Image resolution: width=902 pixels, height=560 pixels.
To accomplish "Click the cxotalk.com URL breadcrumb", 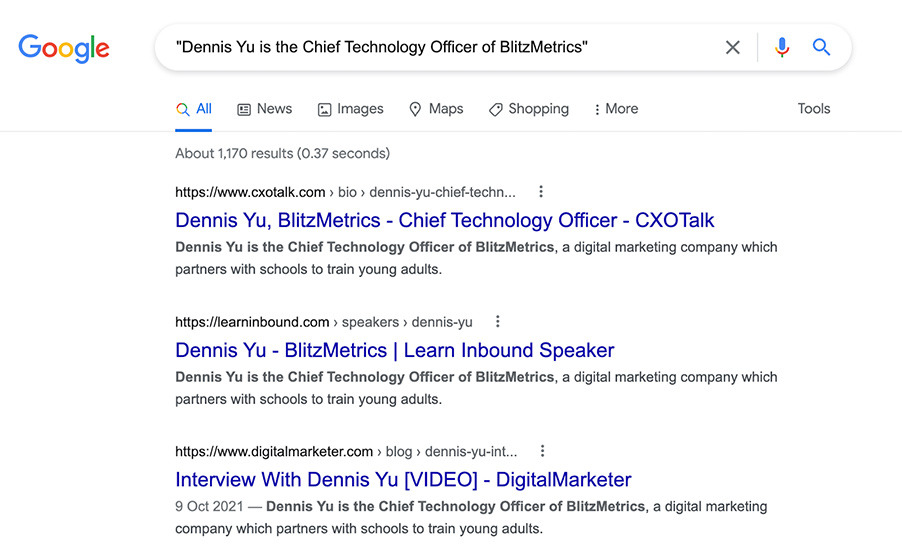I will pos(345,192).
